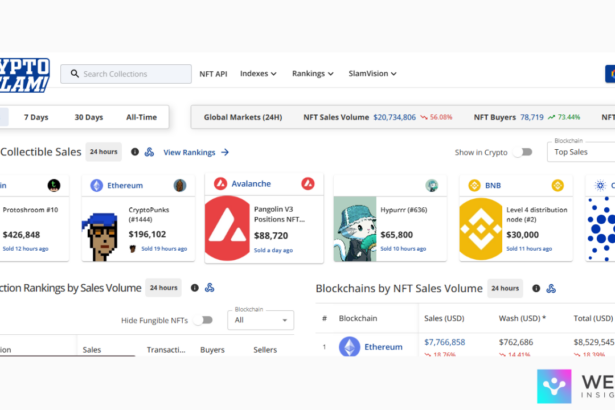Click the Ethereum icon in the CryptoPunks card header

pos(97,185)
